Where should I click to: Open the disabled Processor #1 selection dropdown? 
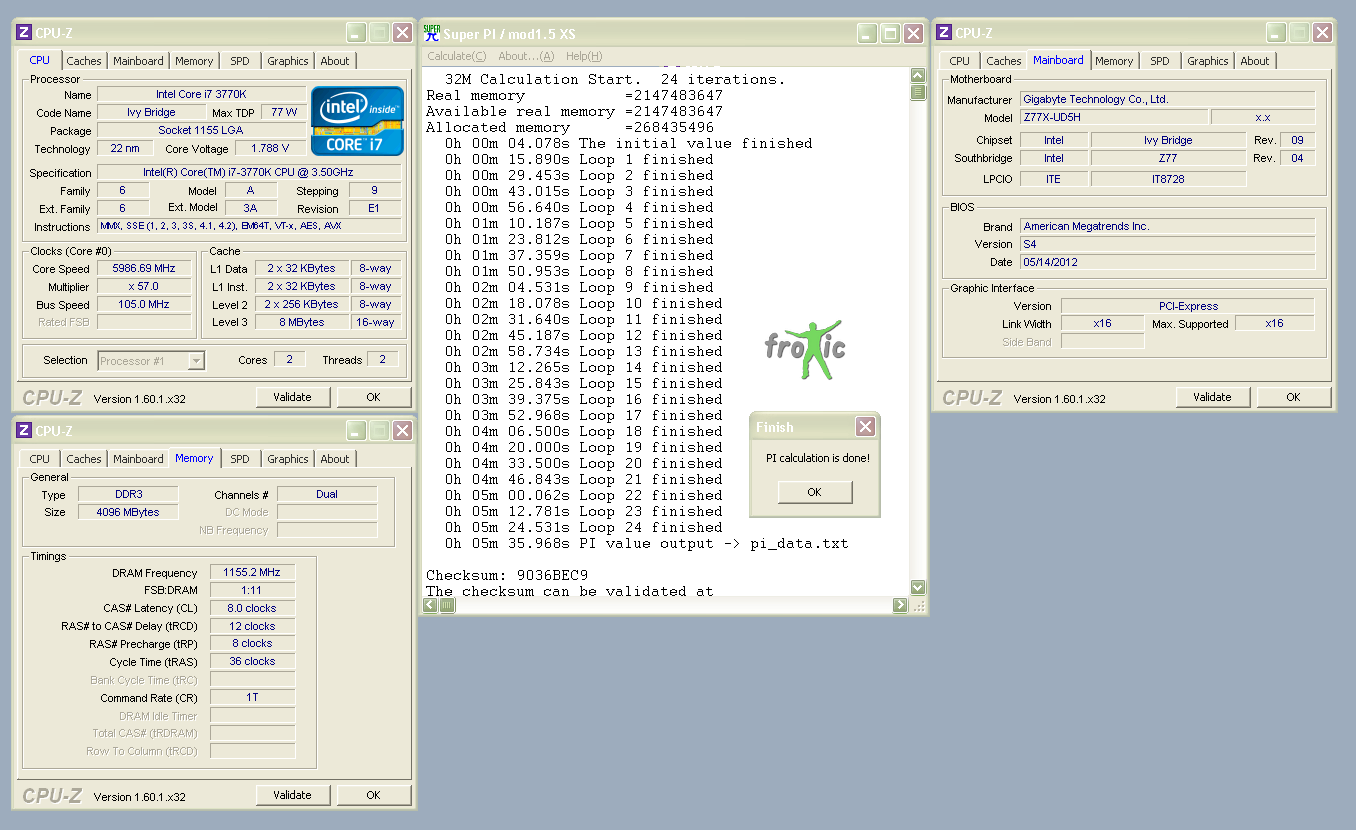point(151,361)
